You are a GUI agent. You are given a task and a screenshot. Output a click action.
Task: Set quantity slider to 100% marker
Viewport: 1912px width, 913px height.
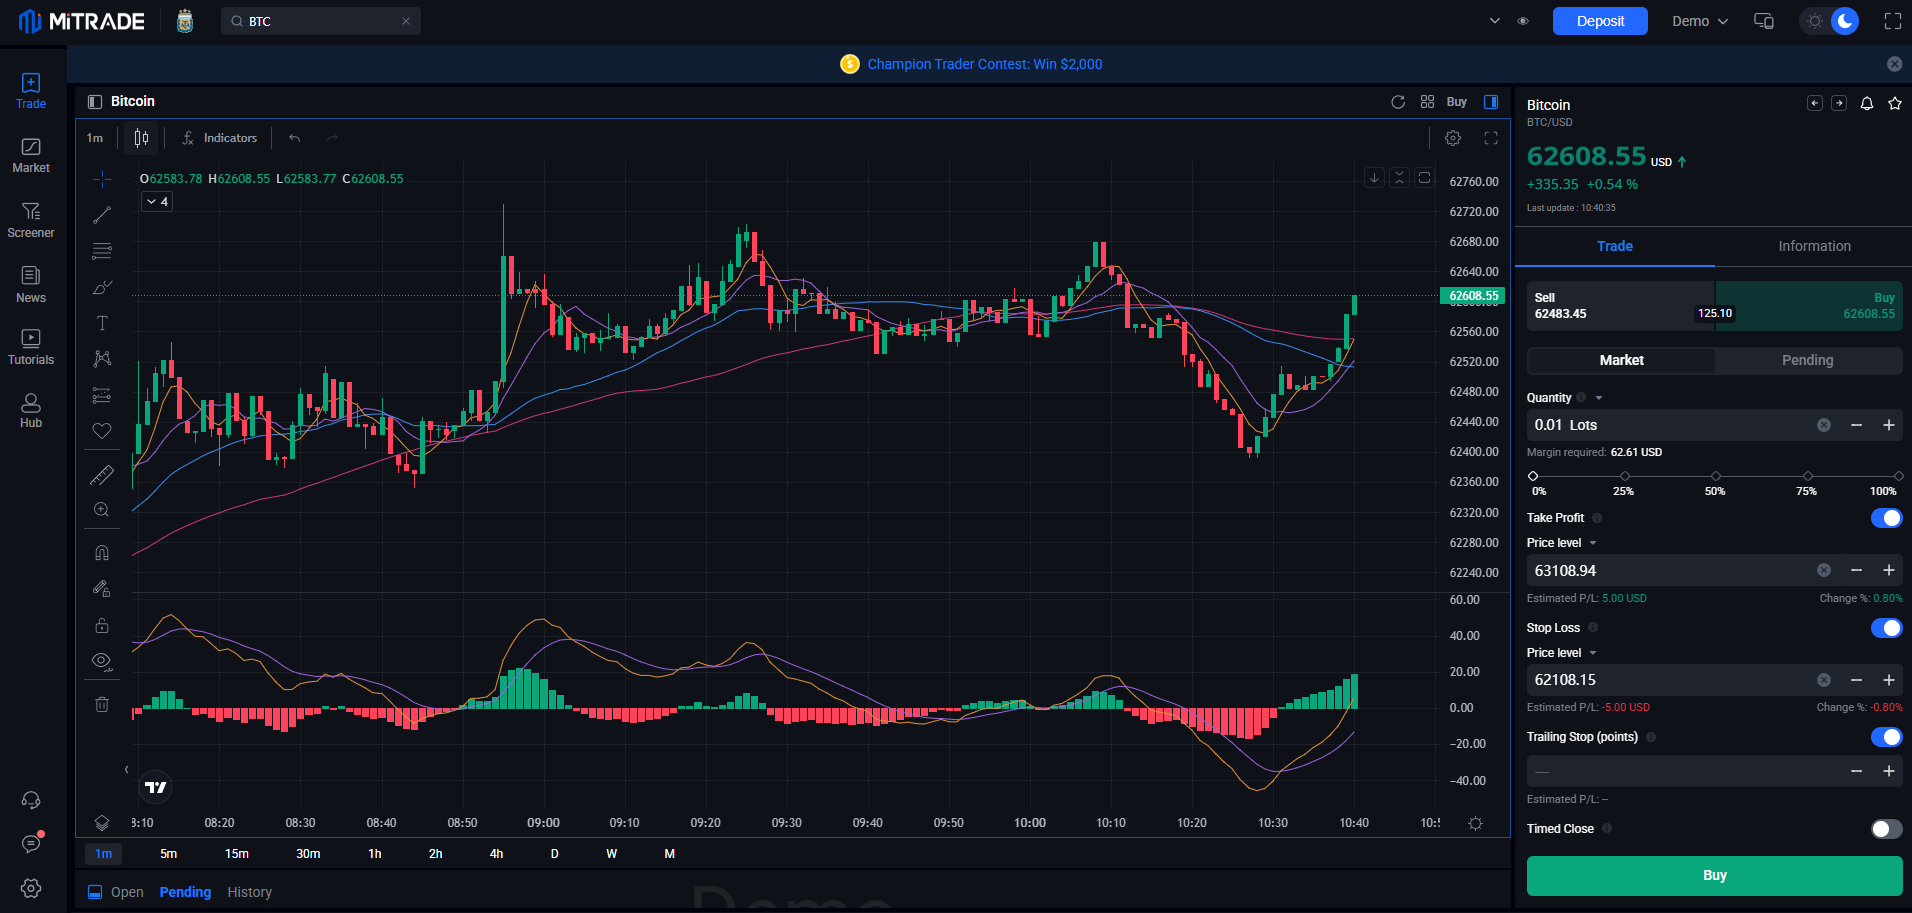coord(1898,476)
